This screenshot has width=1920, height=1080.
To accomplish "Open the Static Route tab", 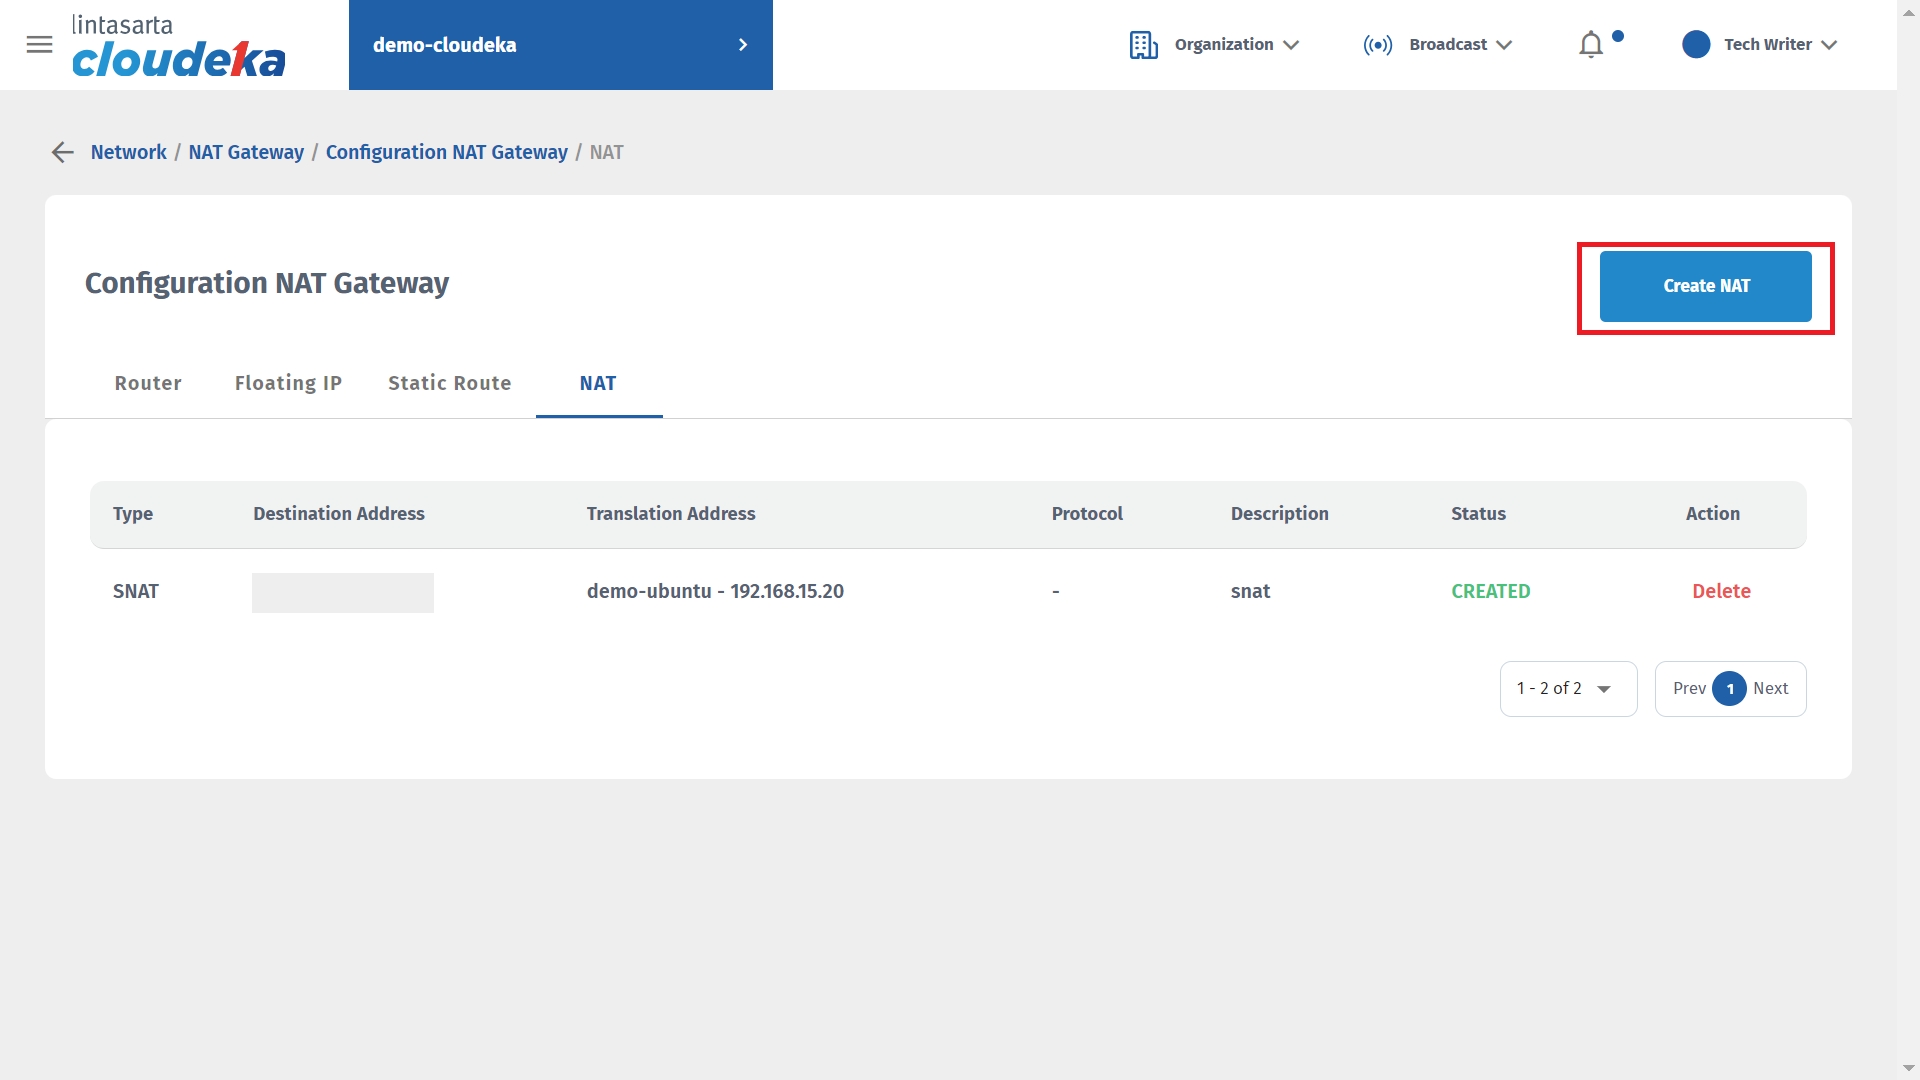I will pos(449,384).
